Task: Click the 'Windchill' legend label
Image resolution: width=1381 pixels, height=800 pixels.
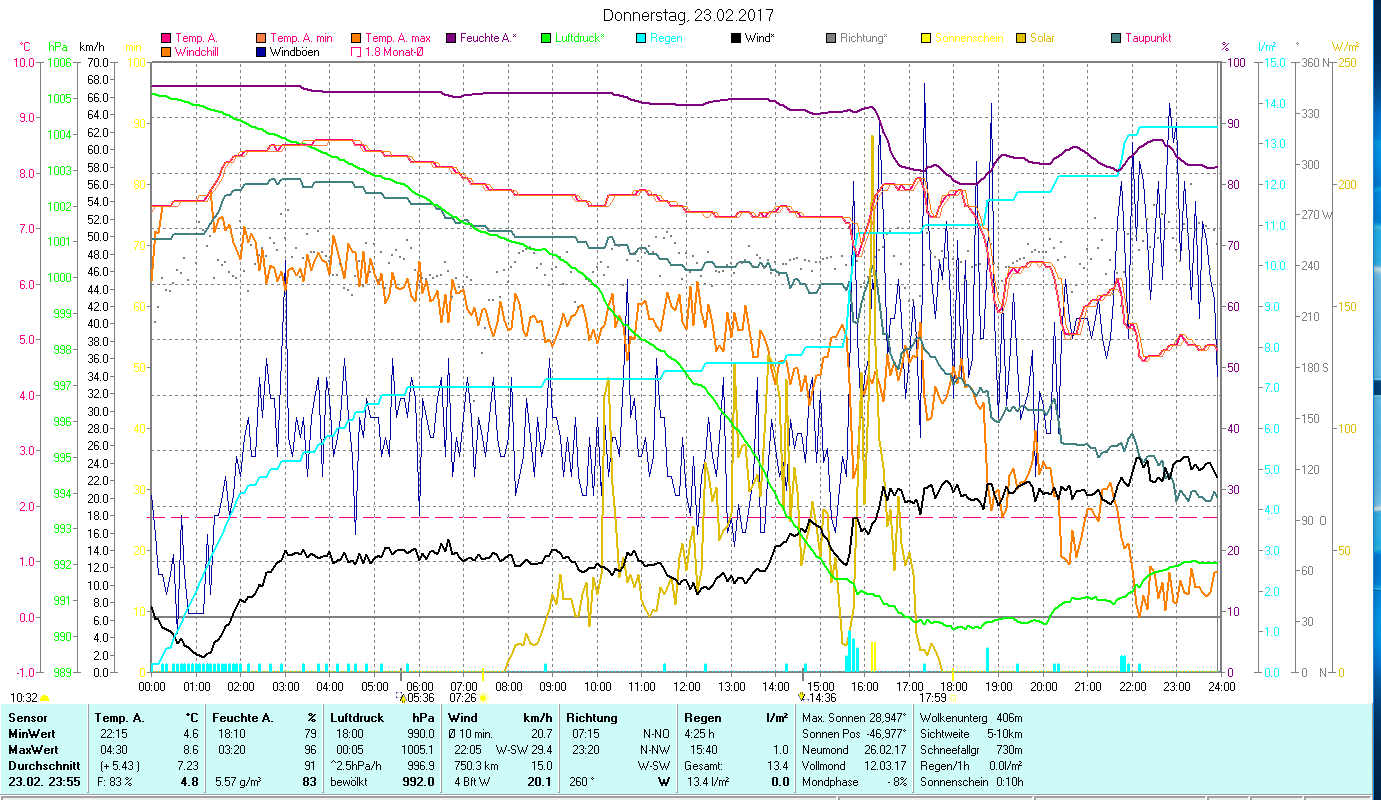Action: point(199,51)
